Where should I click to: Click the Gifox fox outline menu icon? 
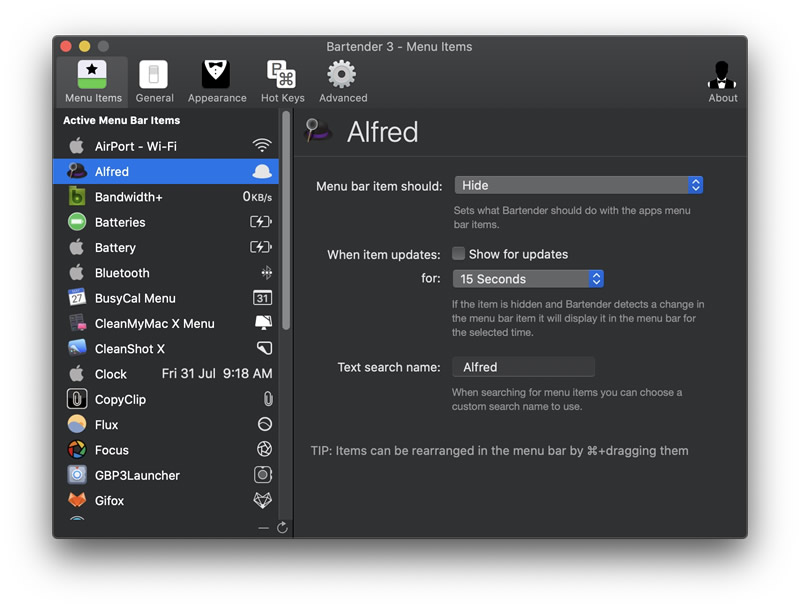point(263,500)
